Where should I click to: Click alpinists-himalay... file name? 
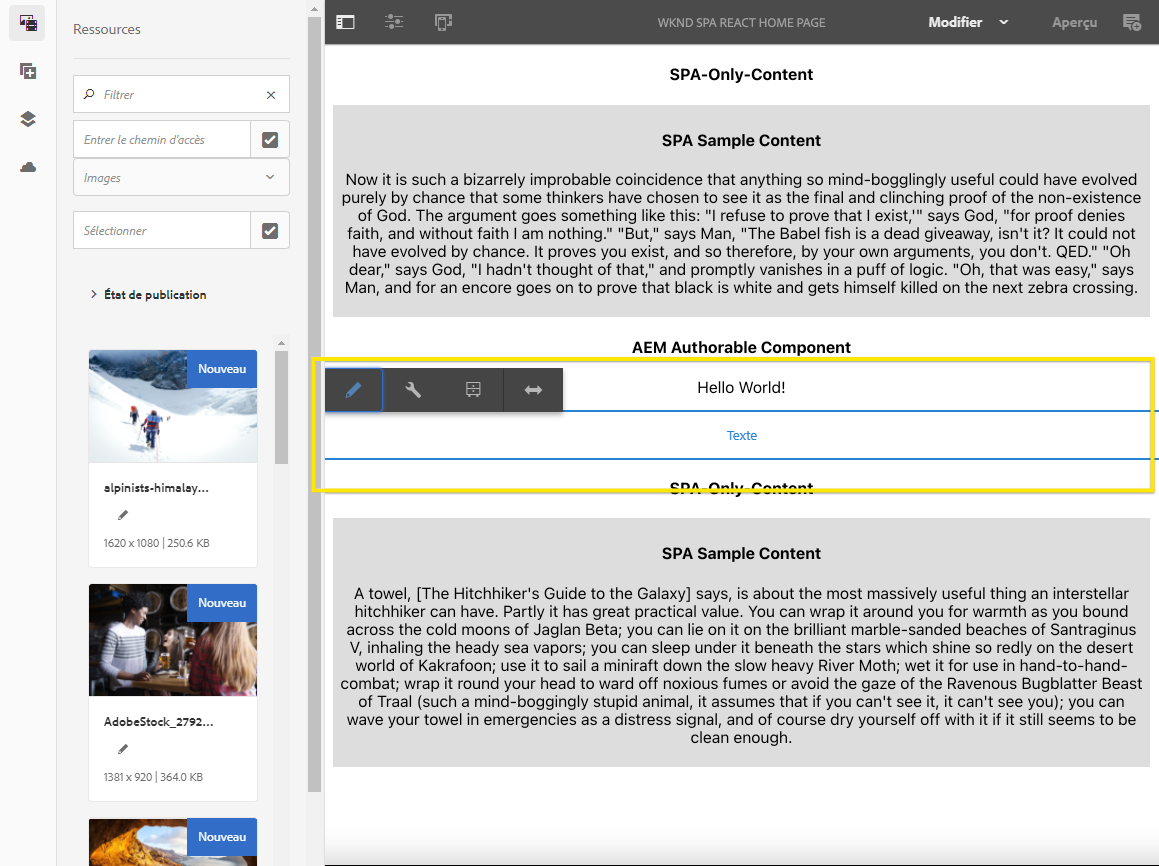tap(156, 488)
